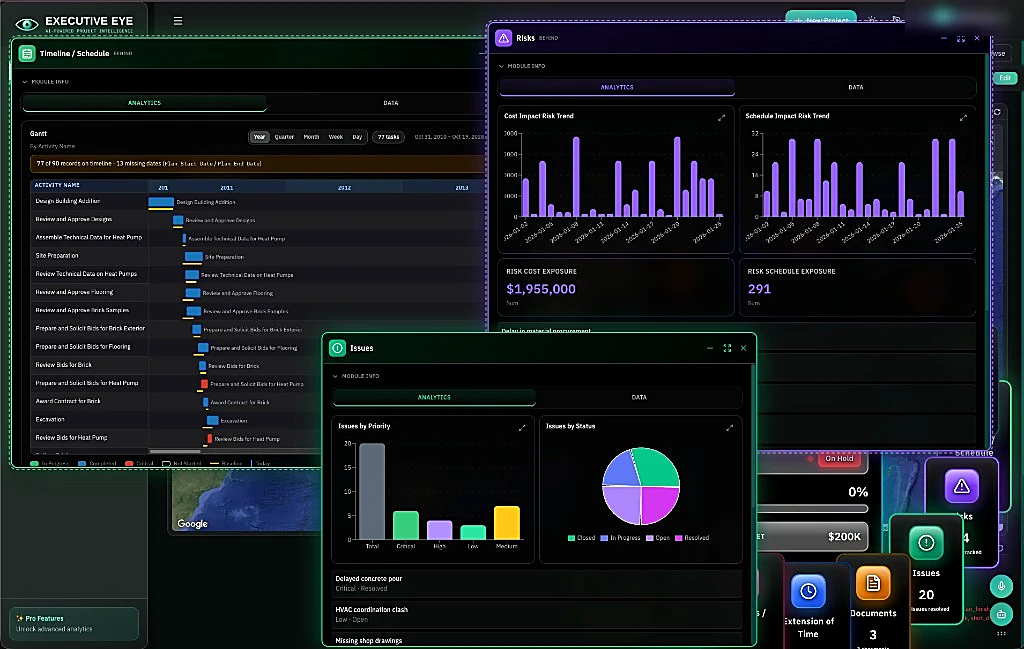Open Analytics tab in Risks window
The image size is (1024, 649).
(617, 87)
